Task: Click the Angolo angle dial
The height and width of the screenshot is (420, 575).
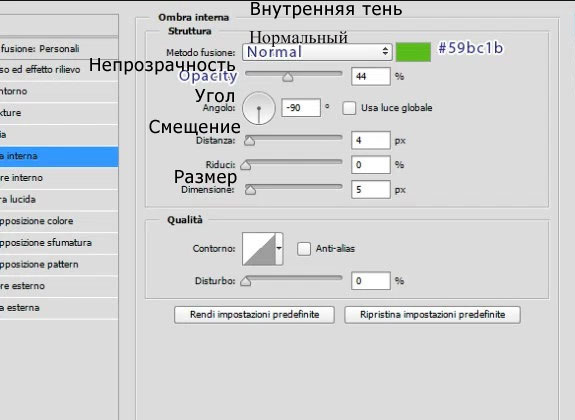Action: [259, 108]
